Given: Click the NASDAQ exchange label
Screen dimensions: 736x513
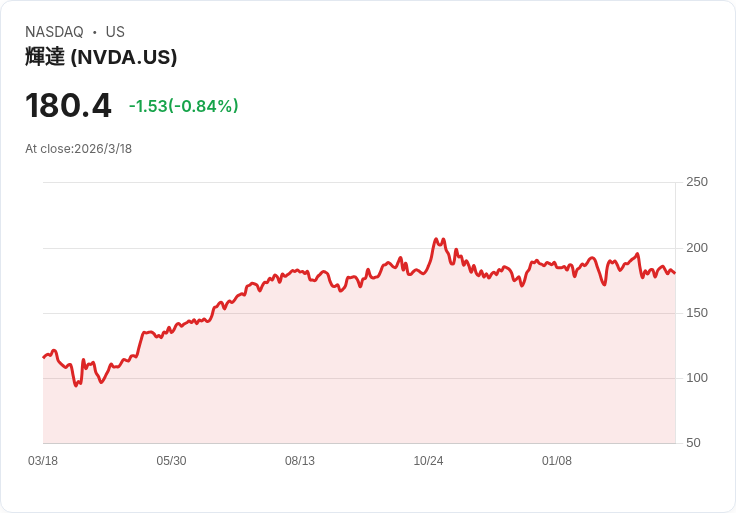Looking at the screenshot, I should point(54,32).
